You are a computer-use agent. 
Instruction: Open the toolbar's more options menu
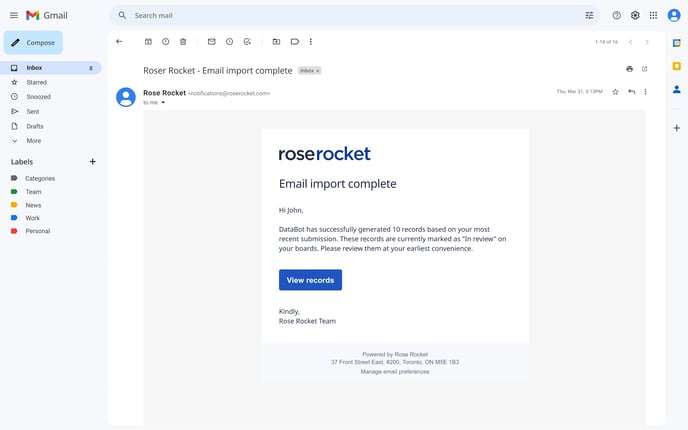[x=311, y=42]
